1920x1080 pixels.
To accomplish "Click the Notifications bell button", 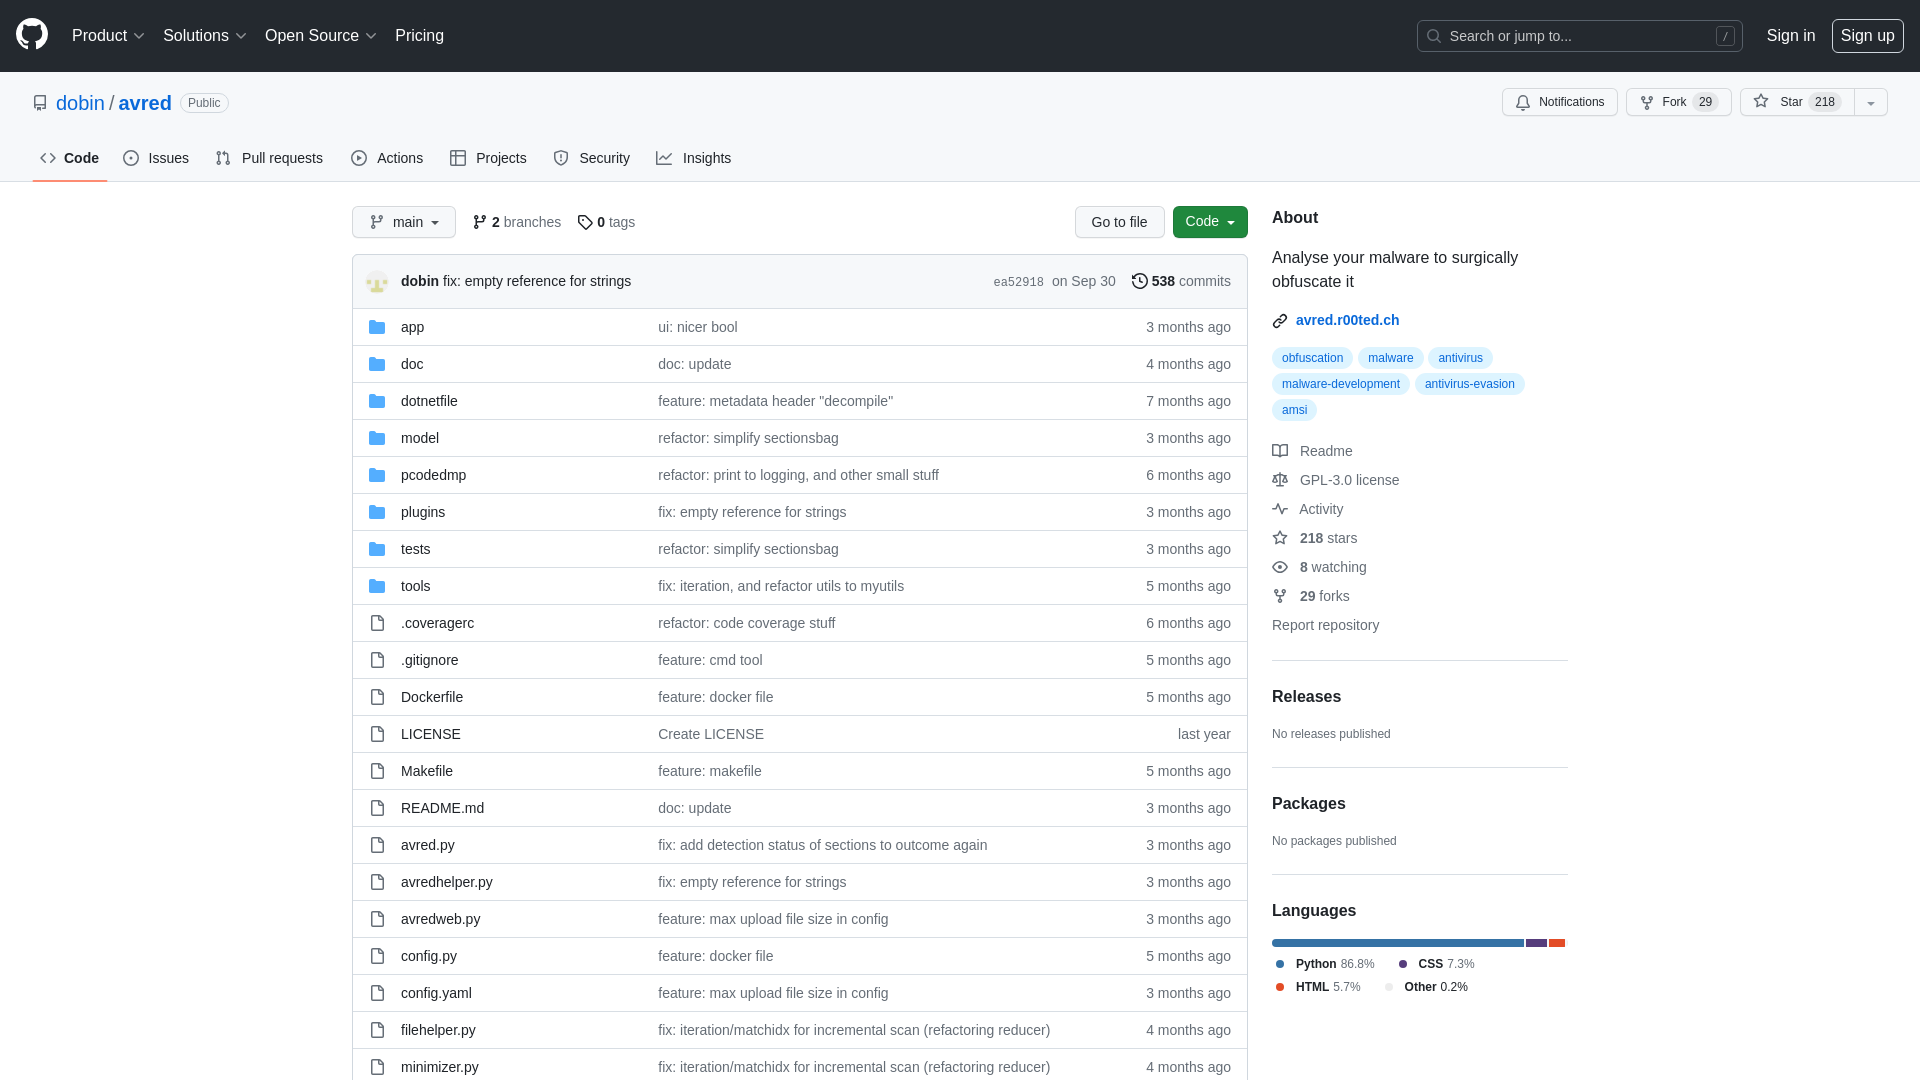I will point(1559,102).
